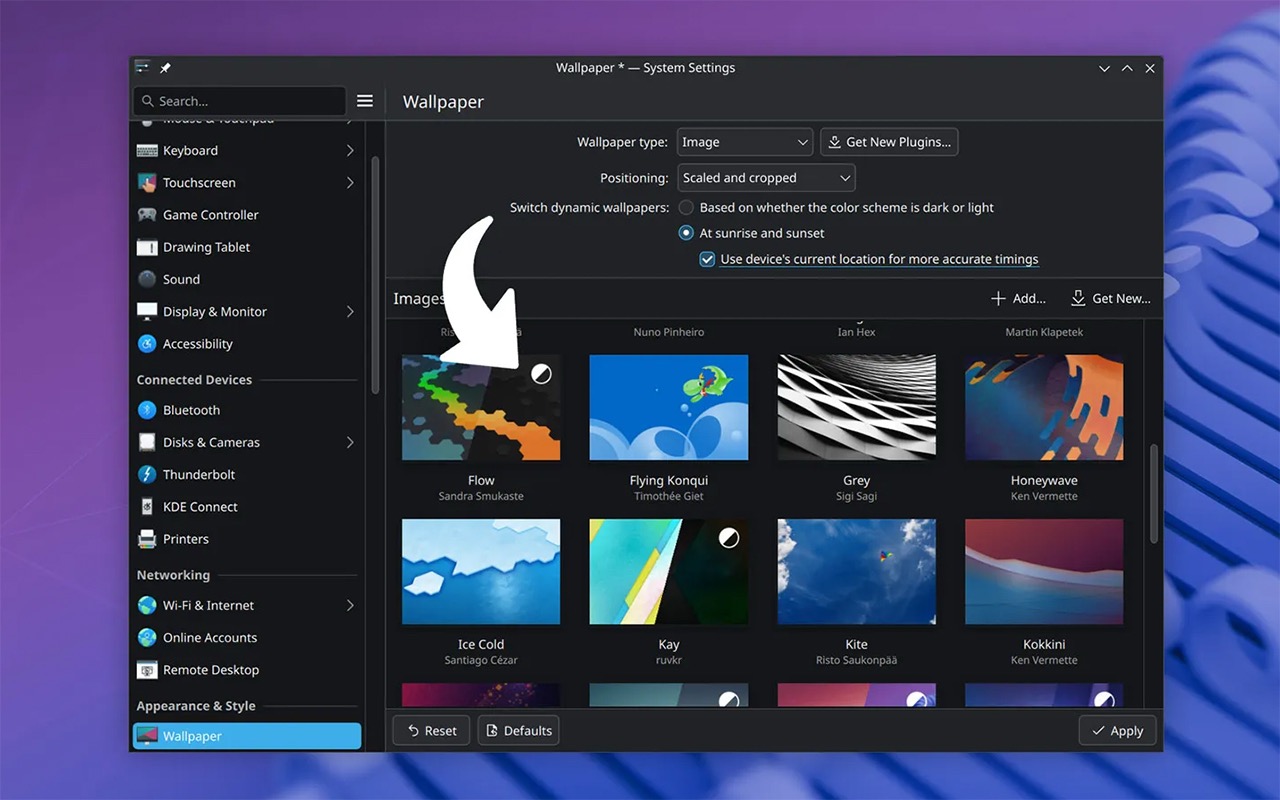Click the Keyboard icon in sidebar
This screenshot has height=800, width=1280.
[x=147, y=151]
